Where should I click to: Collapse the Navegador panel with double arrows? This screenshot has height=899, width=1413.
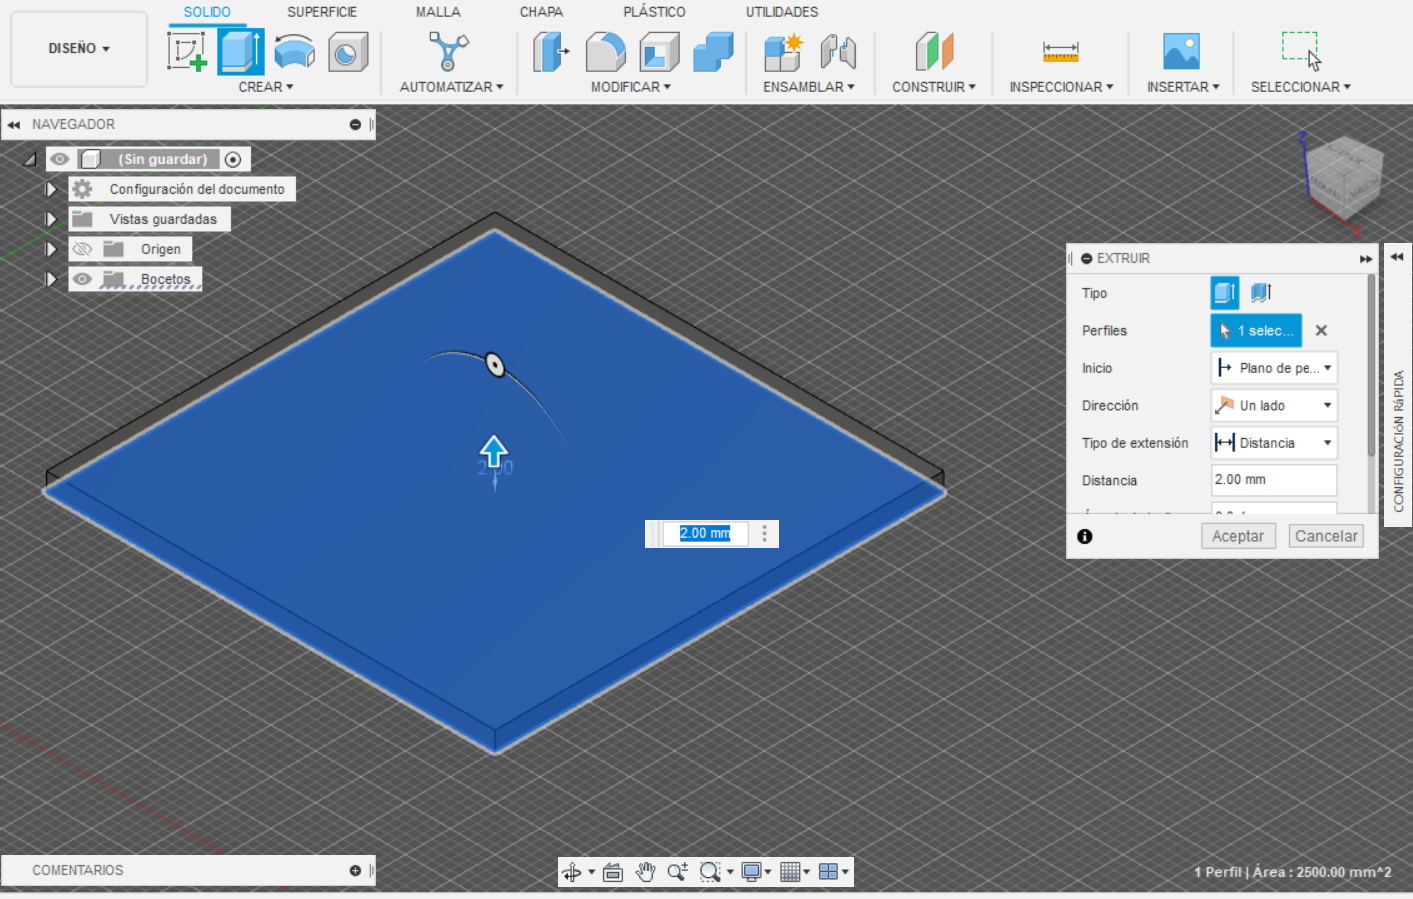(14, 125)
